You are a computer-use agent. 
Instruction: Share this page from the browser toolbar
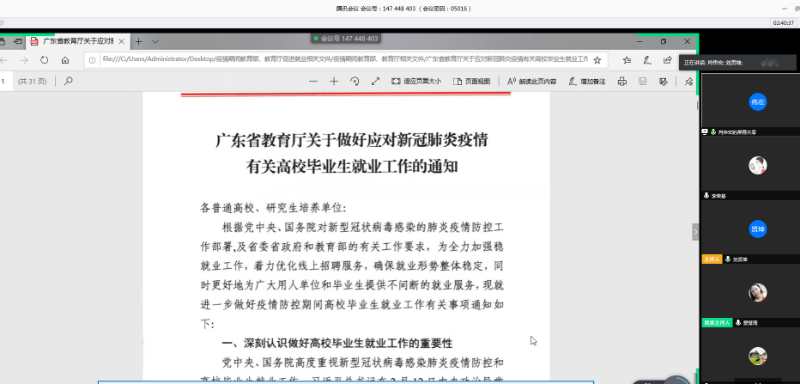pos(667,60)
